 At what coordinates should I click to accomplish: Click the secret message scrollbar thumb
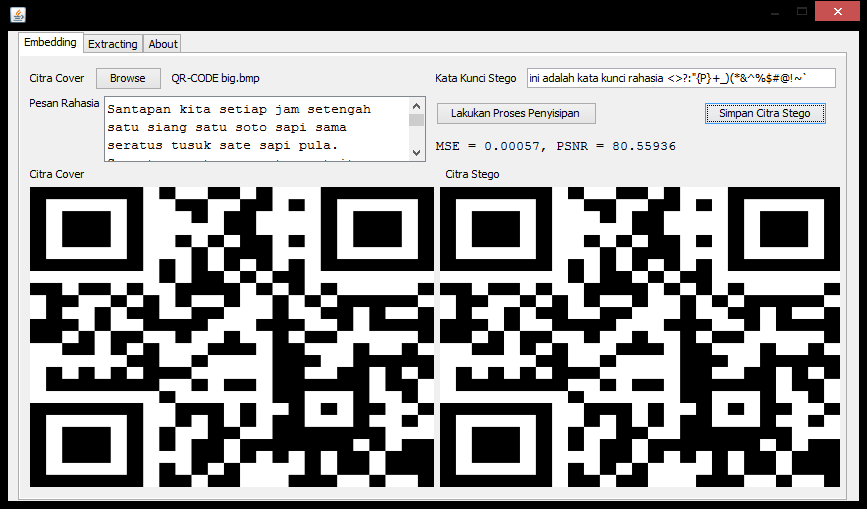tap(417, 120)
